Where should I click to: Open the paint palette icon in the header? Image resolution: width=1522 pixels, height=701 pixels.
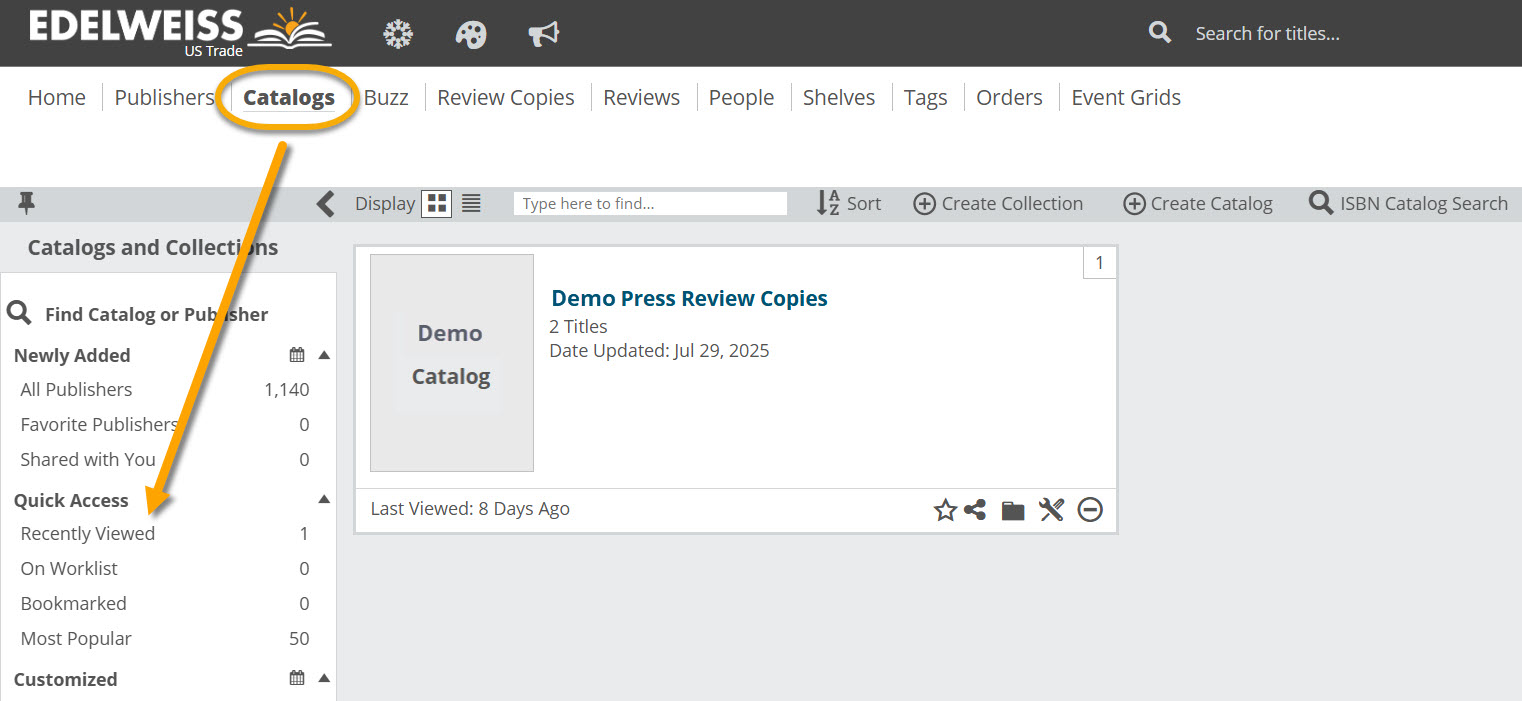point(470,35)
